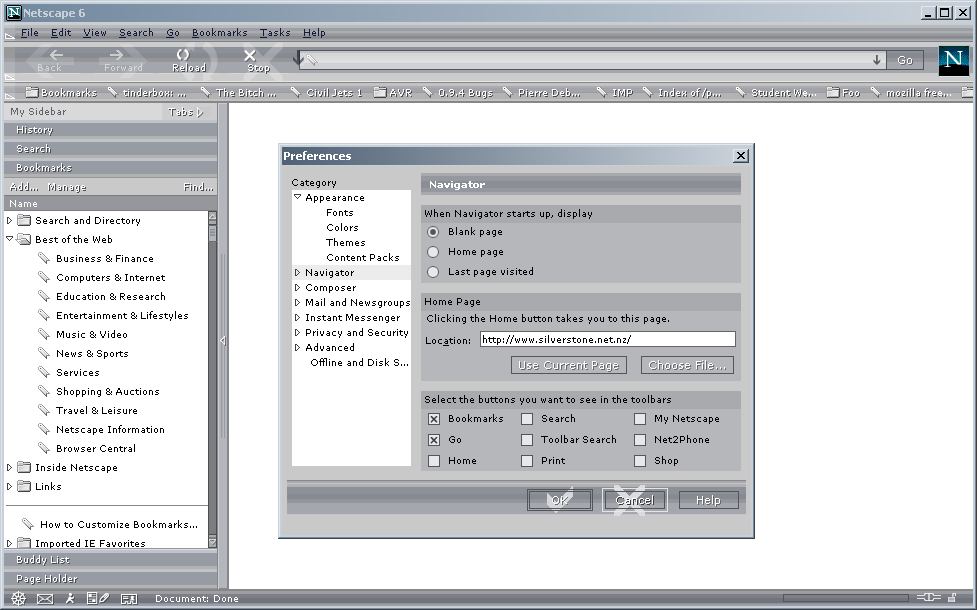Screen dimensions: 977x610
Task: Expand the Instant Messenger category
Action: pyautogui.click(x=298, y=317)
